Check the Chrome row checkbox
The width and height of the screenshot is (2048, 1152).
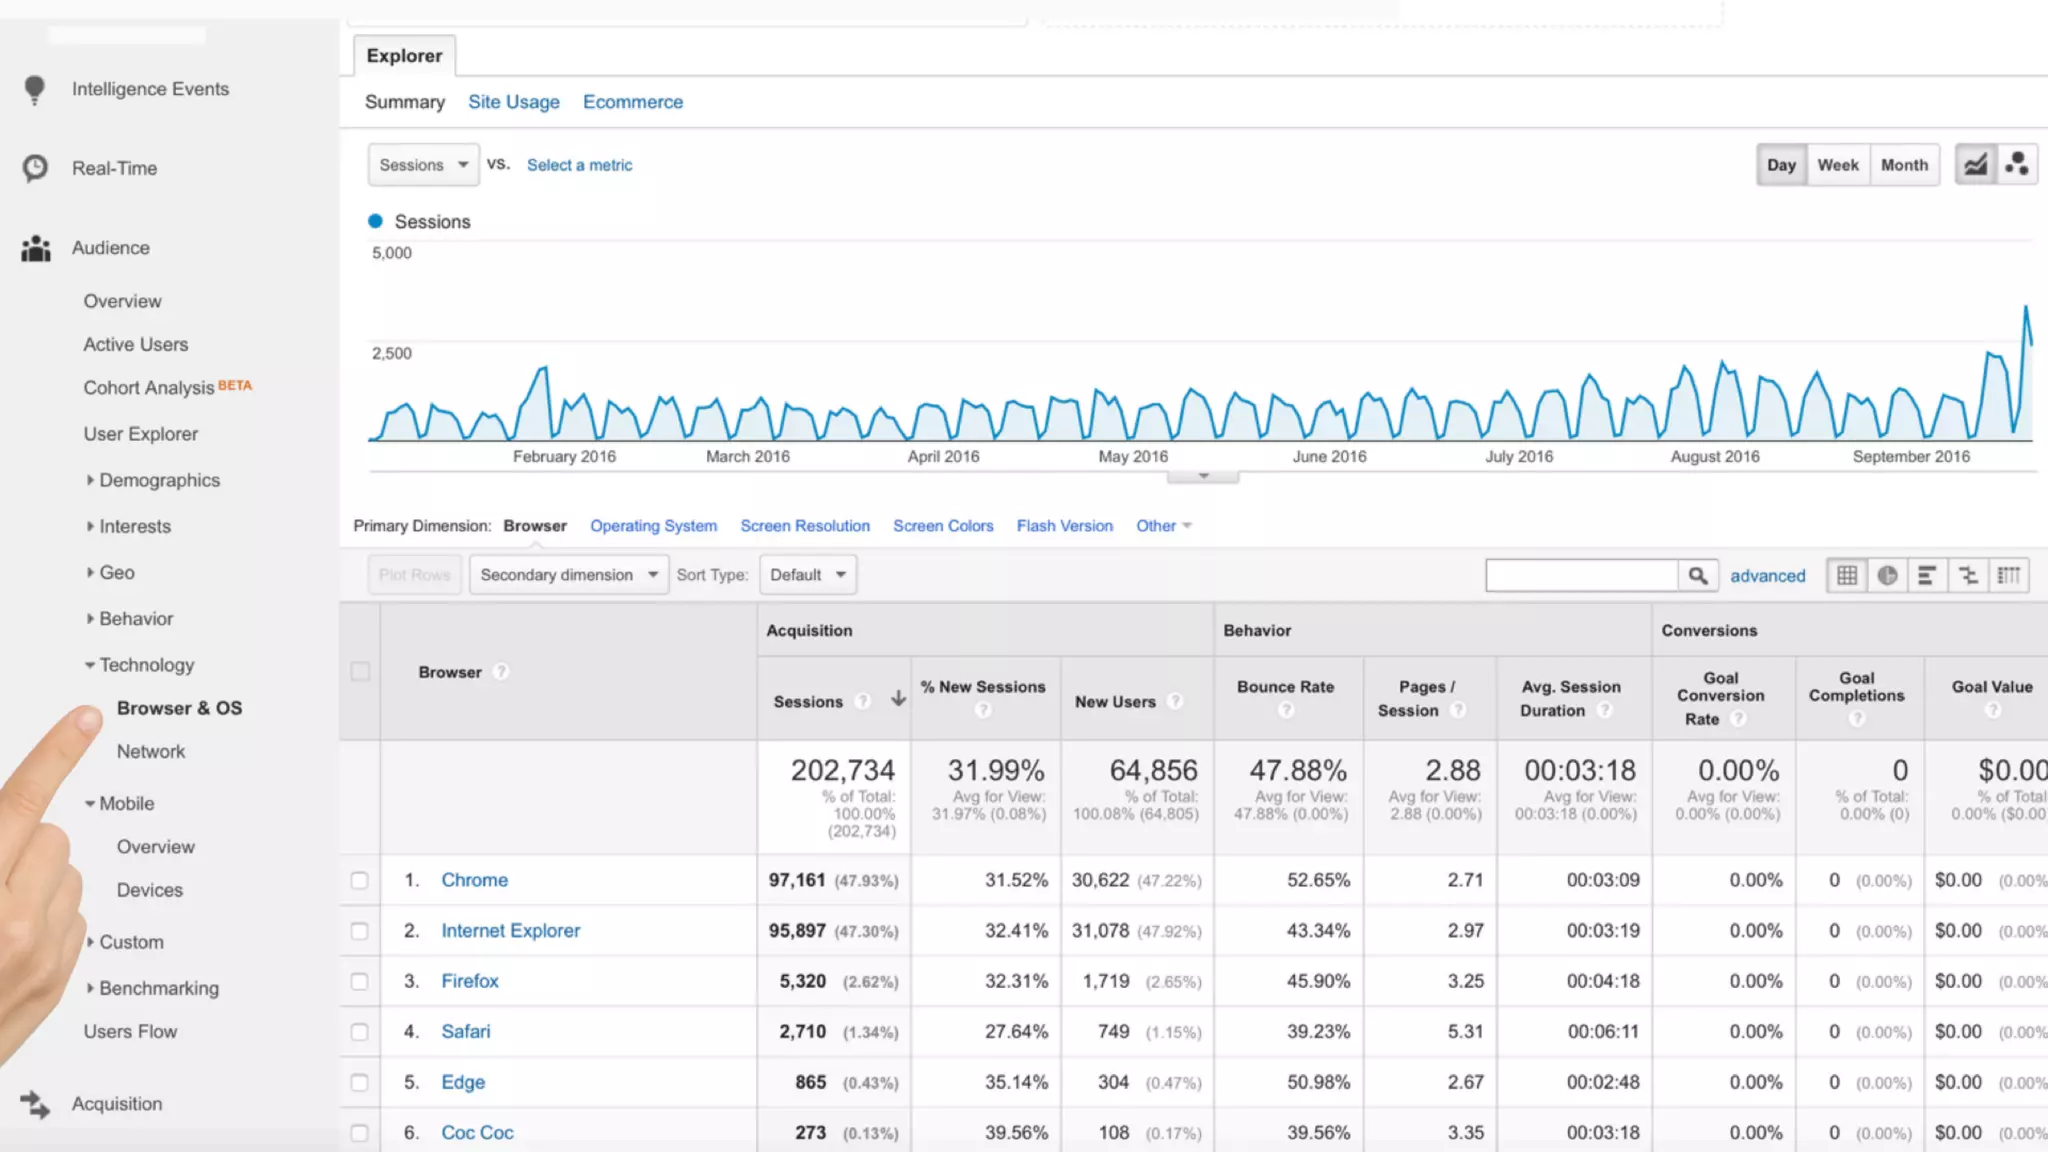pos(360,880)
